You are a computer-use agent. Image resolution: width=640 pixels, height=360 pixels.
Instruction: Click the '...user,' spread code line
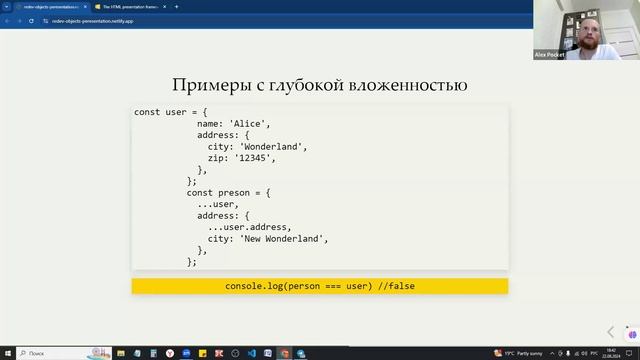click(218, 204)
